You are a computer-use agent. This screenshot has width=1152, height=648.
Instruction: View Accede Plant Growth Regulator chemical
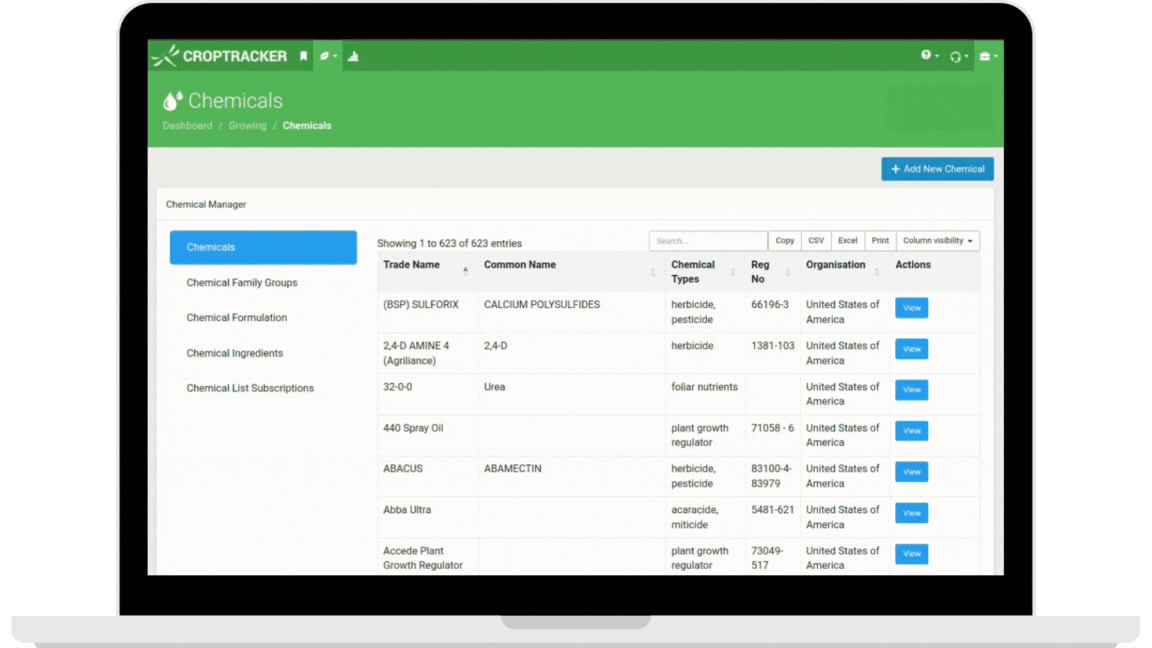tap(912, 553)
